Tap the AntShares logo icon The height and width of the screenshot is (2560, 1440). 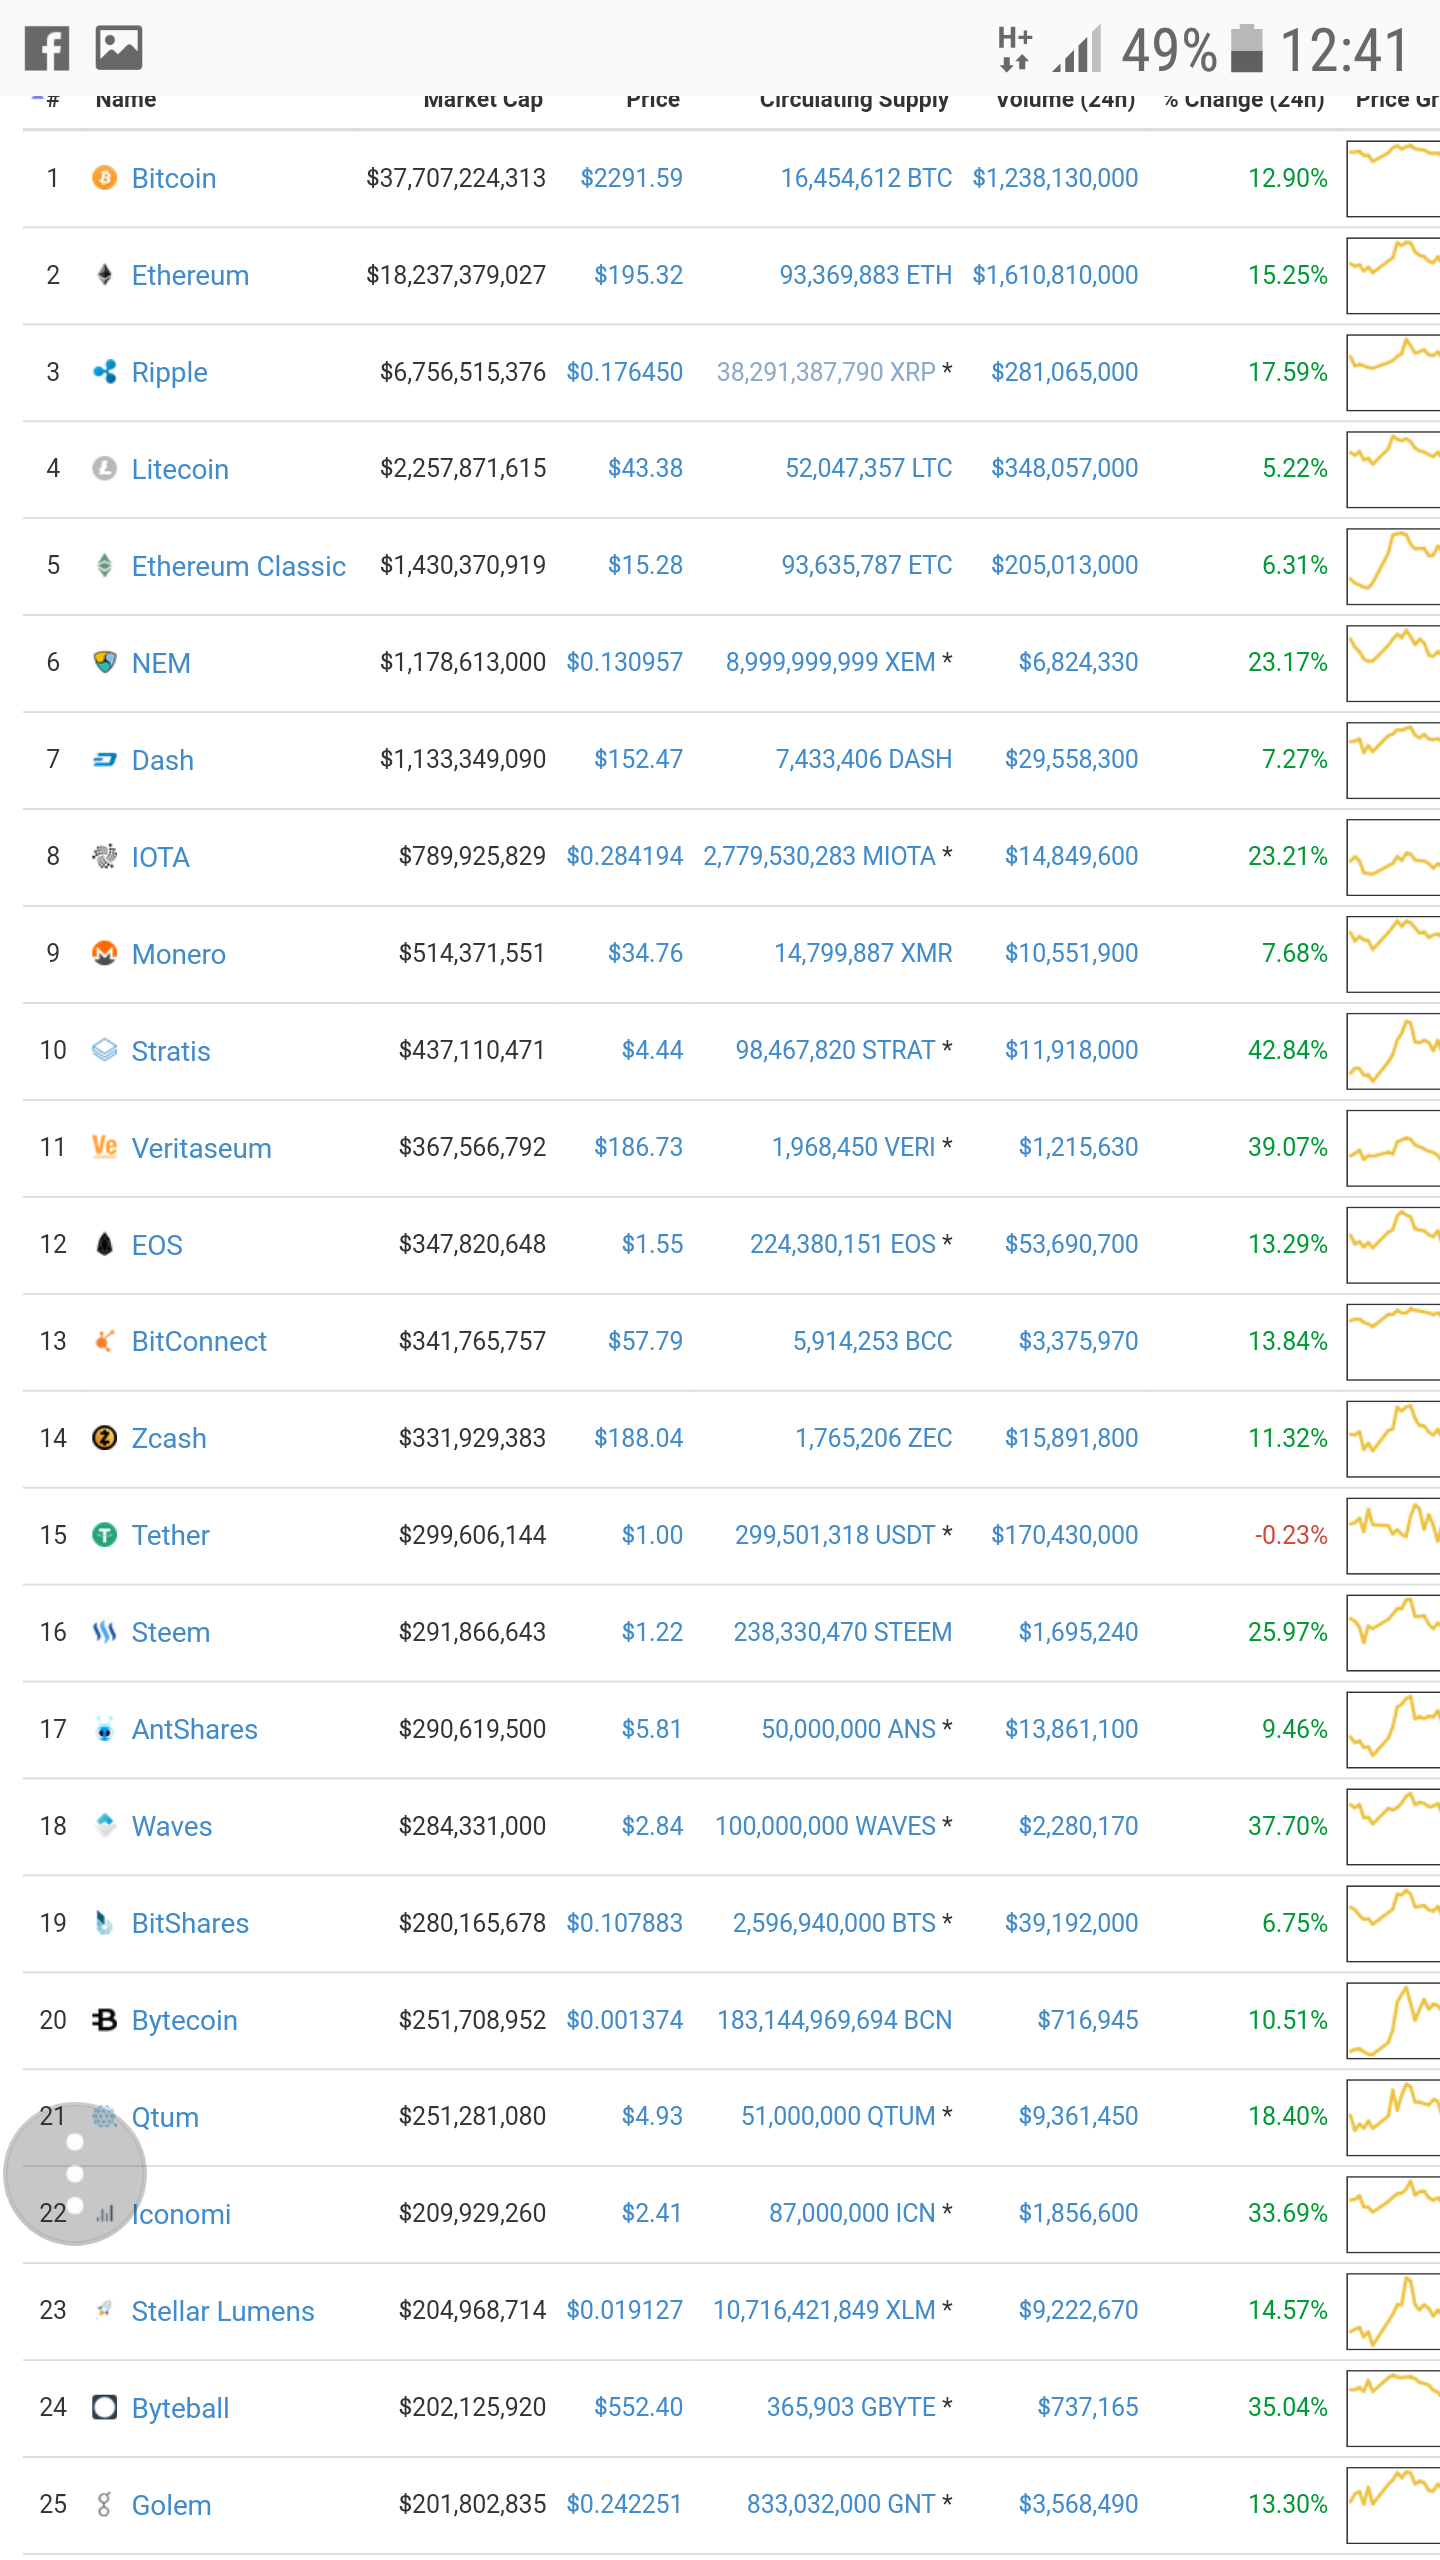click(x=104, y=1729)
